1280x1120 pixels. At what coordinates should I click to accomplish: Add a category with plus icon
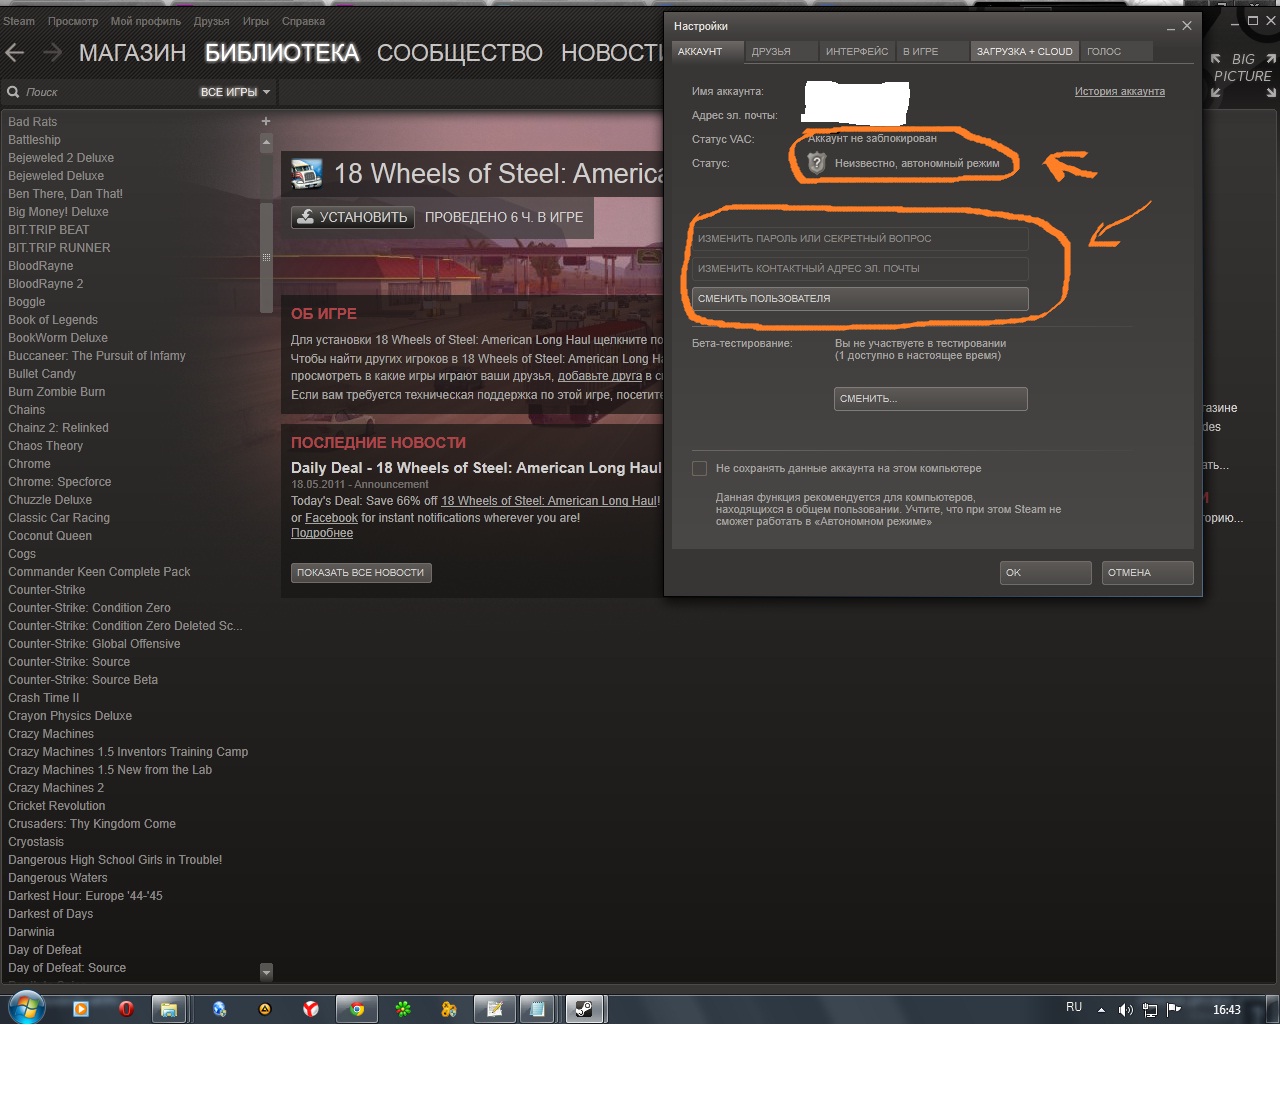266,121
